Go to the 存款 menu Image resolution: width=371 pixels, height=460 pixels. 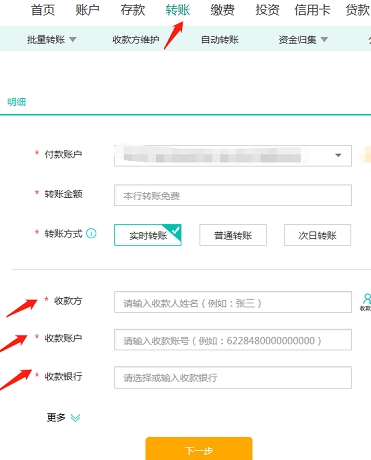click(133, 10)
